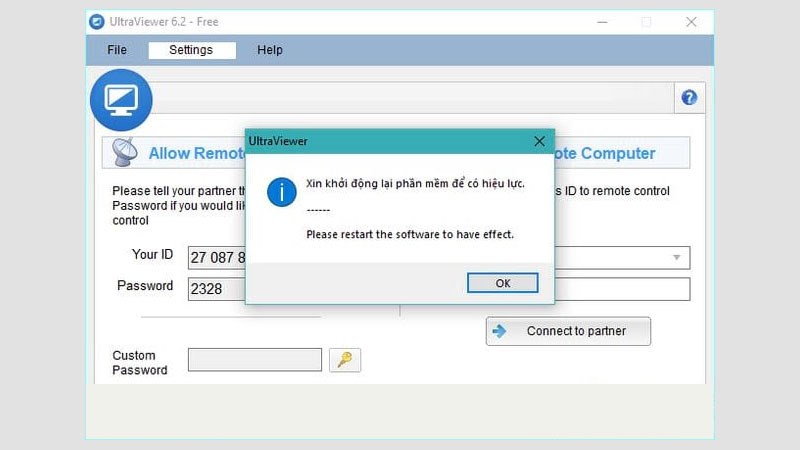Click the Your ID field
Image resolution: width=800 pixels, height=450 pixels.
click(x=216, y=258)
